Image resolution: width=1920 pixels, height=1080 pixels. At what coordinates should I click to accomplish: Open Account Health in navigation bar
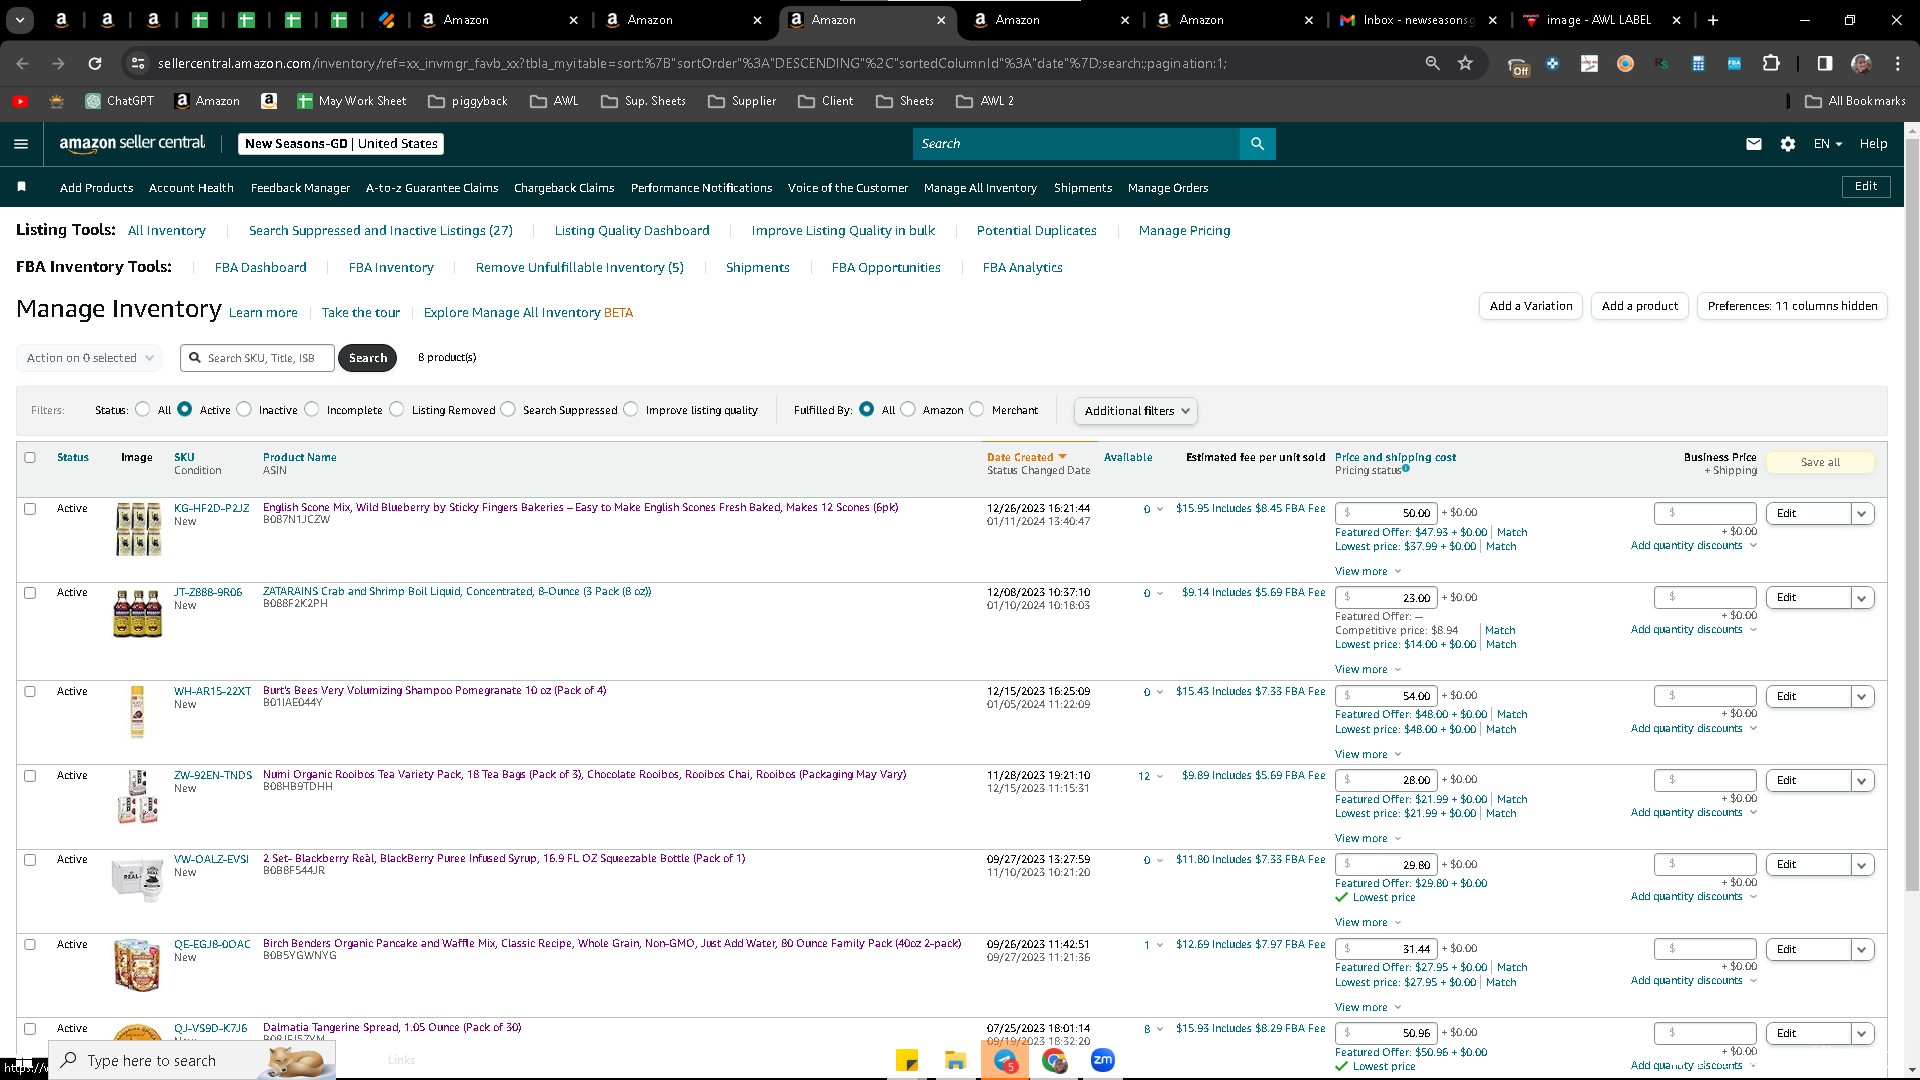[x=191, y=188]
